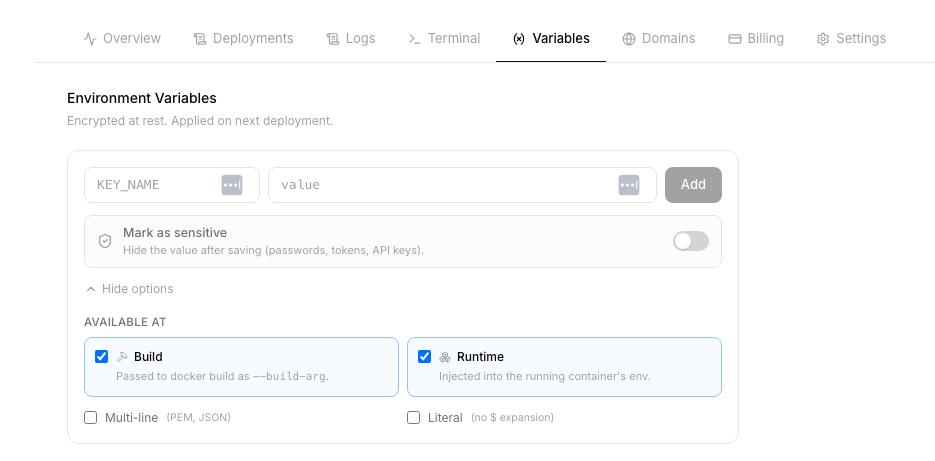
Task: Click 'Encrypted at rest' description text
Action: click(200, 121)
